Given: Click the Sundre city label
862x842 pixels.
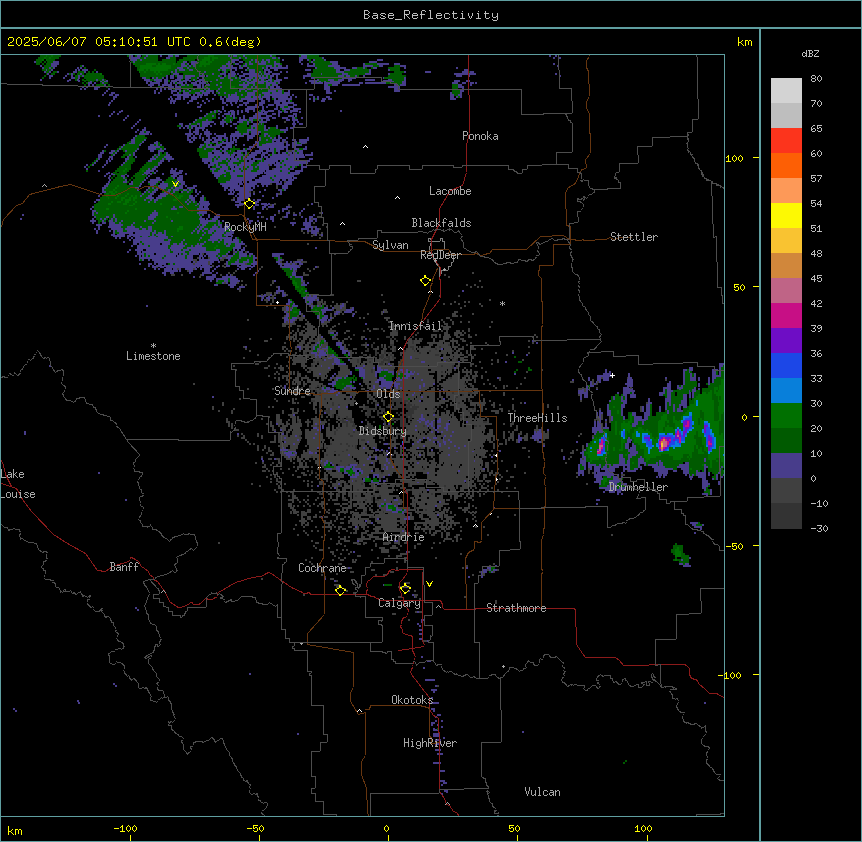Looking at the screenshot, I should (292, 391).
